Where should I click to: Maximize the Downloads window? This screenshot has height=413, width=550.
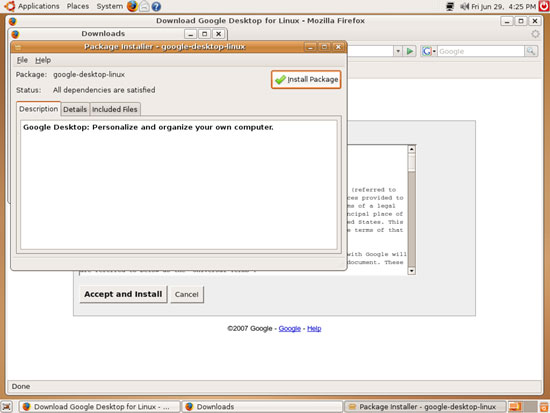[x=204, y=34]
